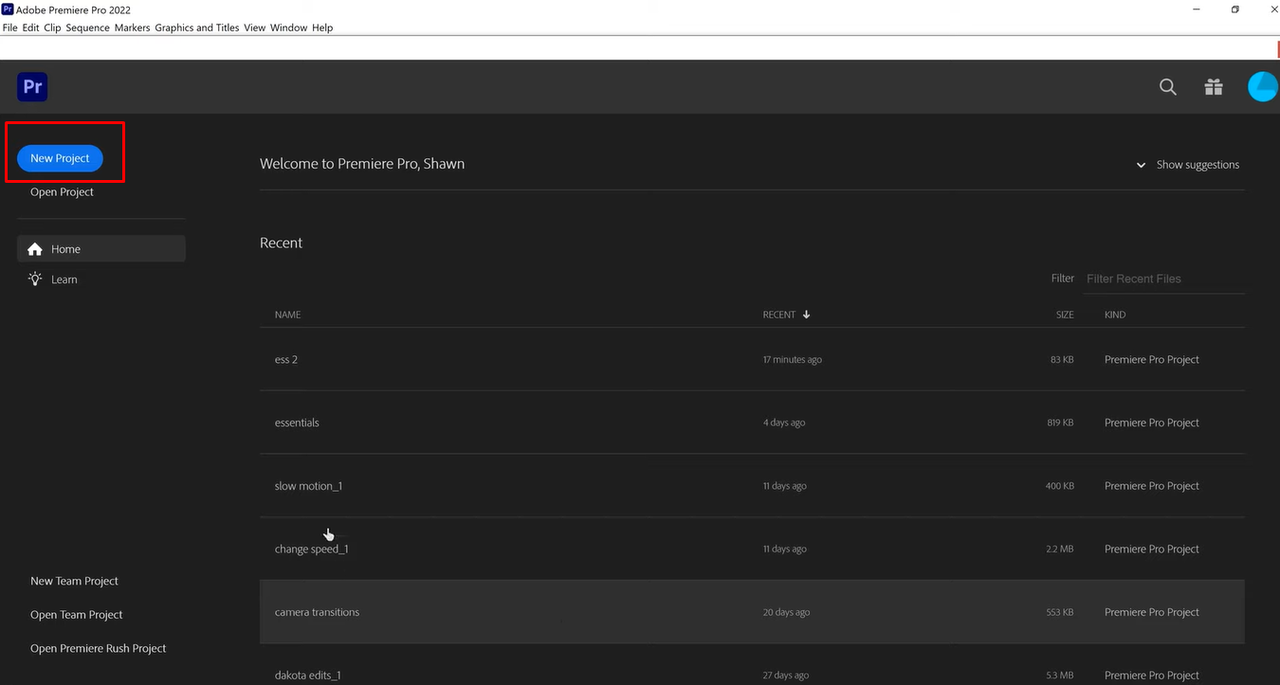Click the Home house icon
This screenshot has height=685, width=1280.
click(36, 249)
